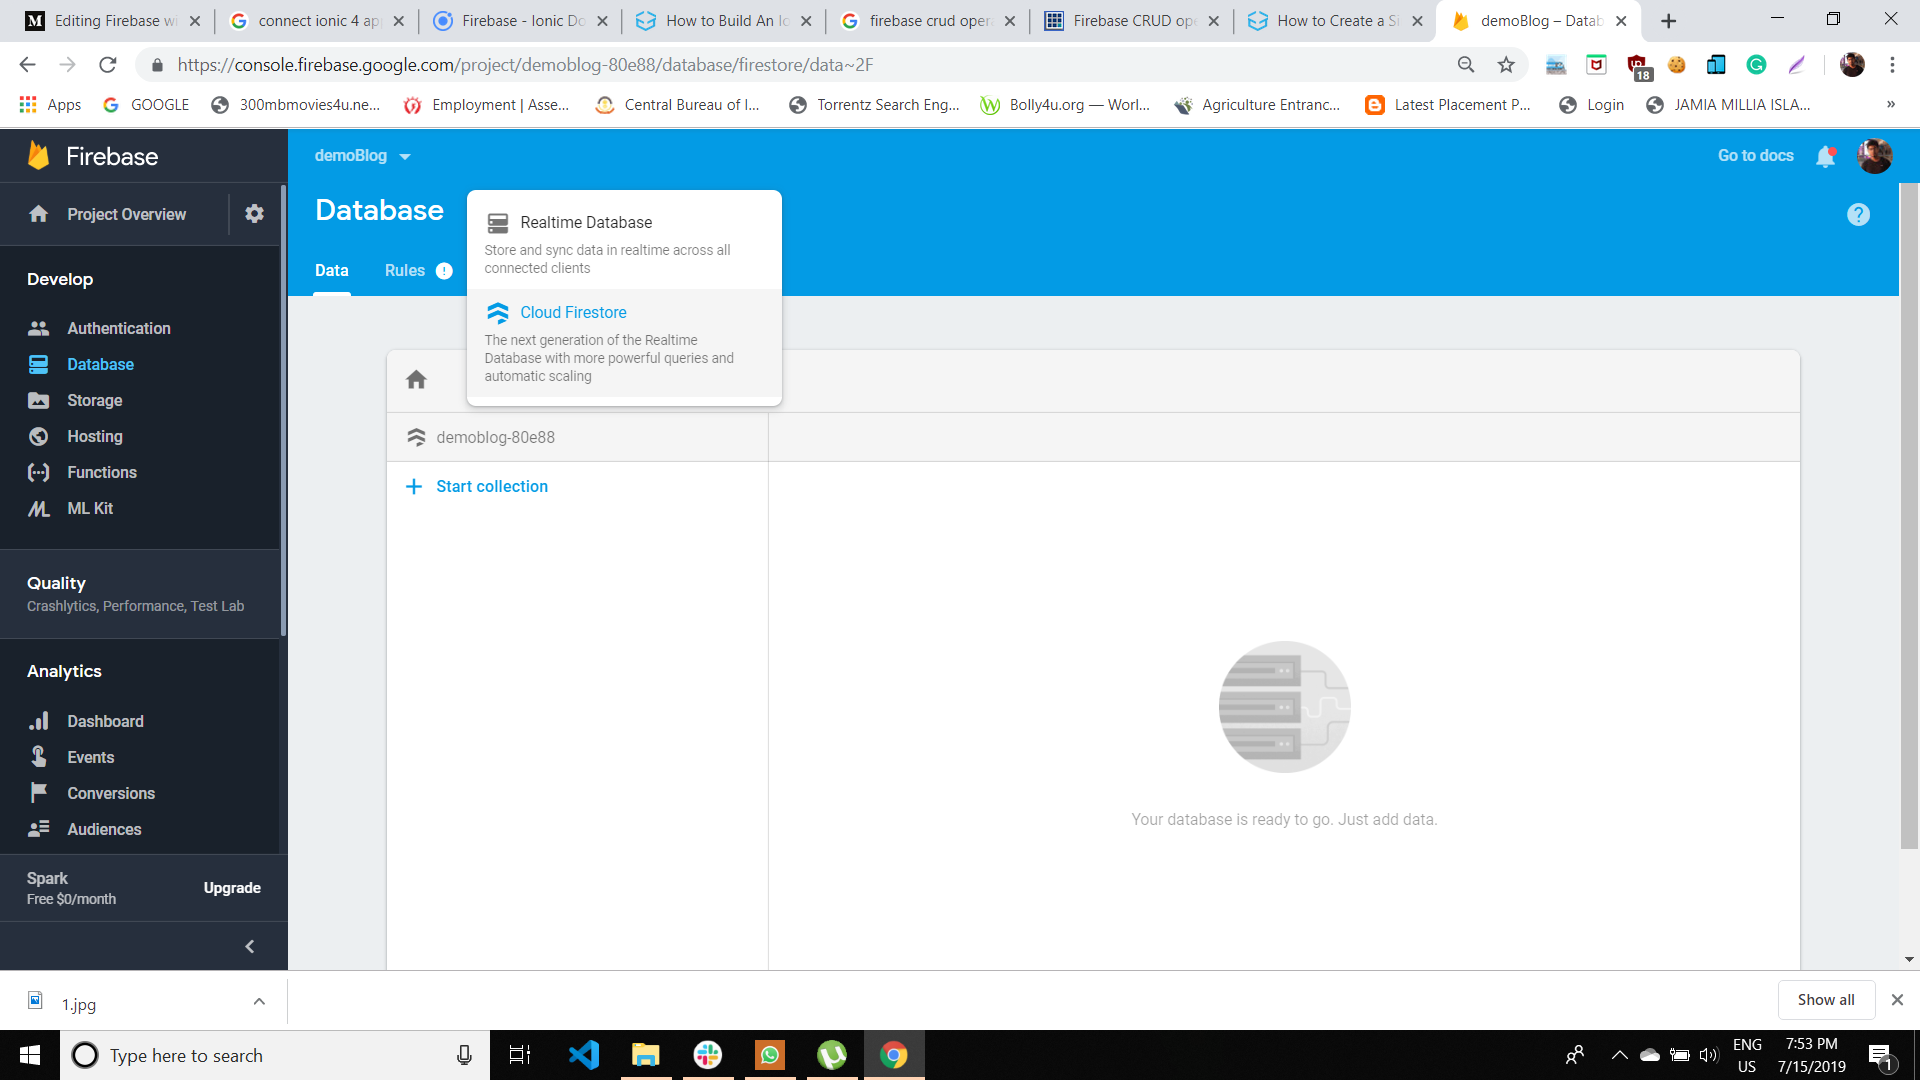1920x1080 pixels.
Task: Switch to the Rules tab
Action: [x=404, y=270]
